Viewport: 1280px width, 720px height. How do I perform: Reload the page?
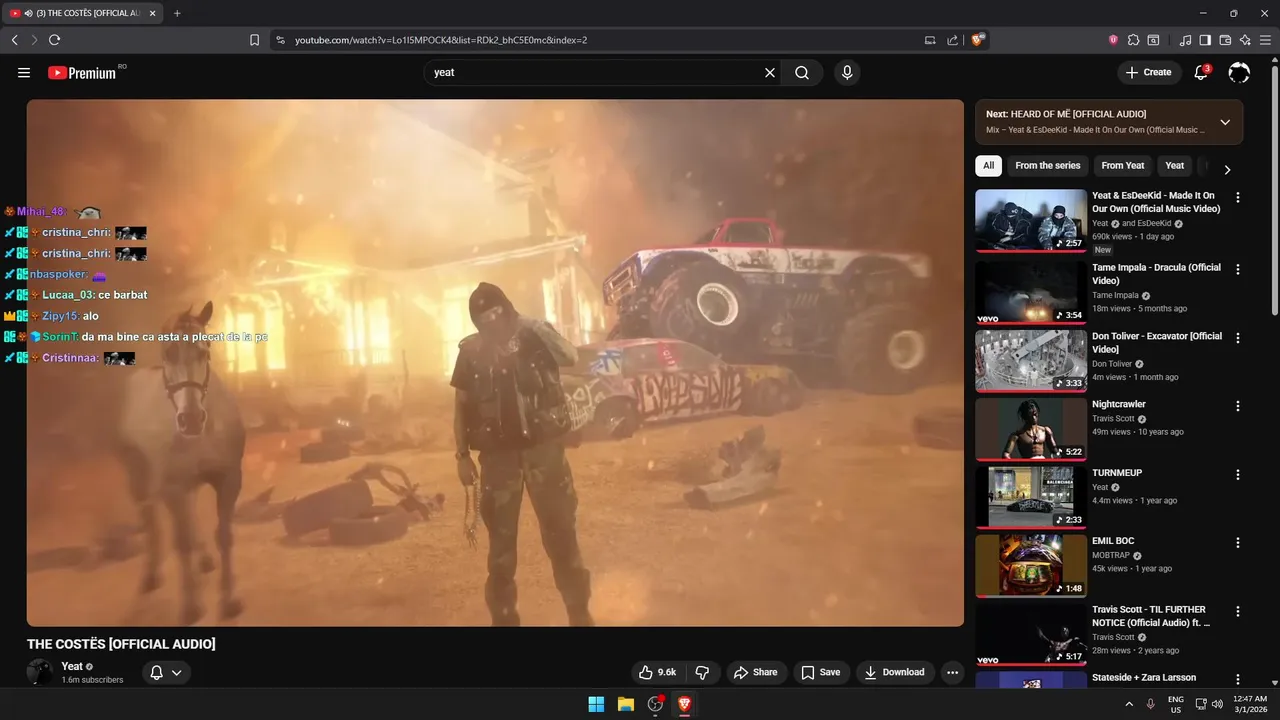click(x=54, y=40)
